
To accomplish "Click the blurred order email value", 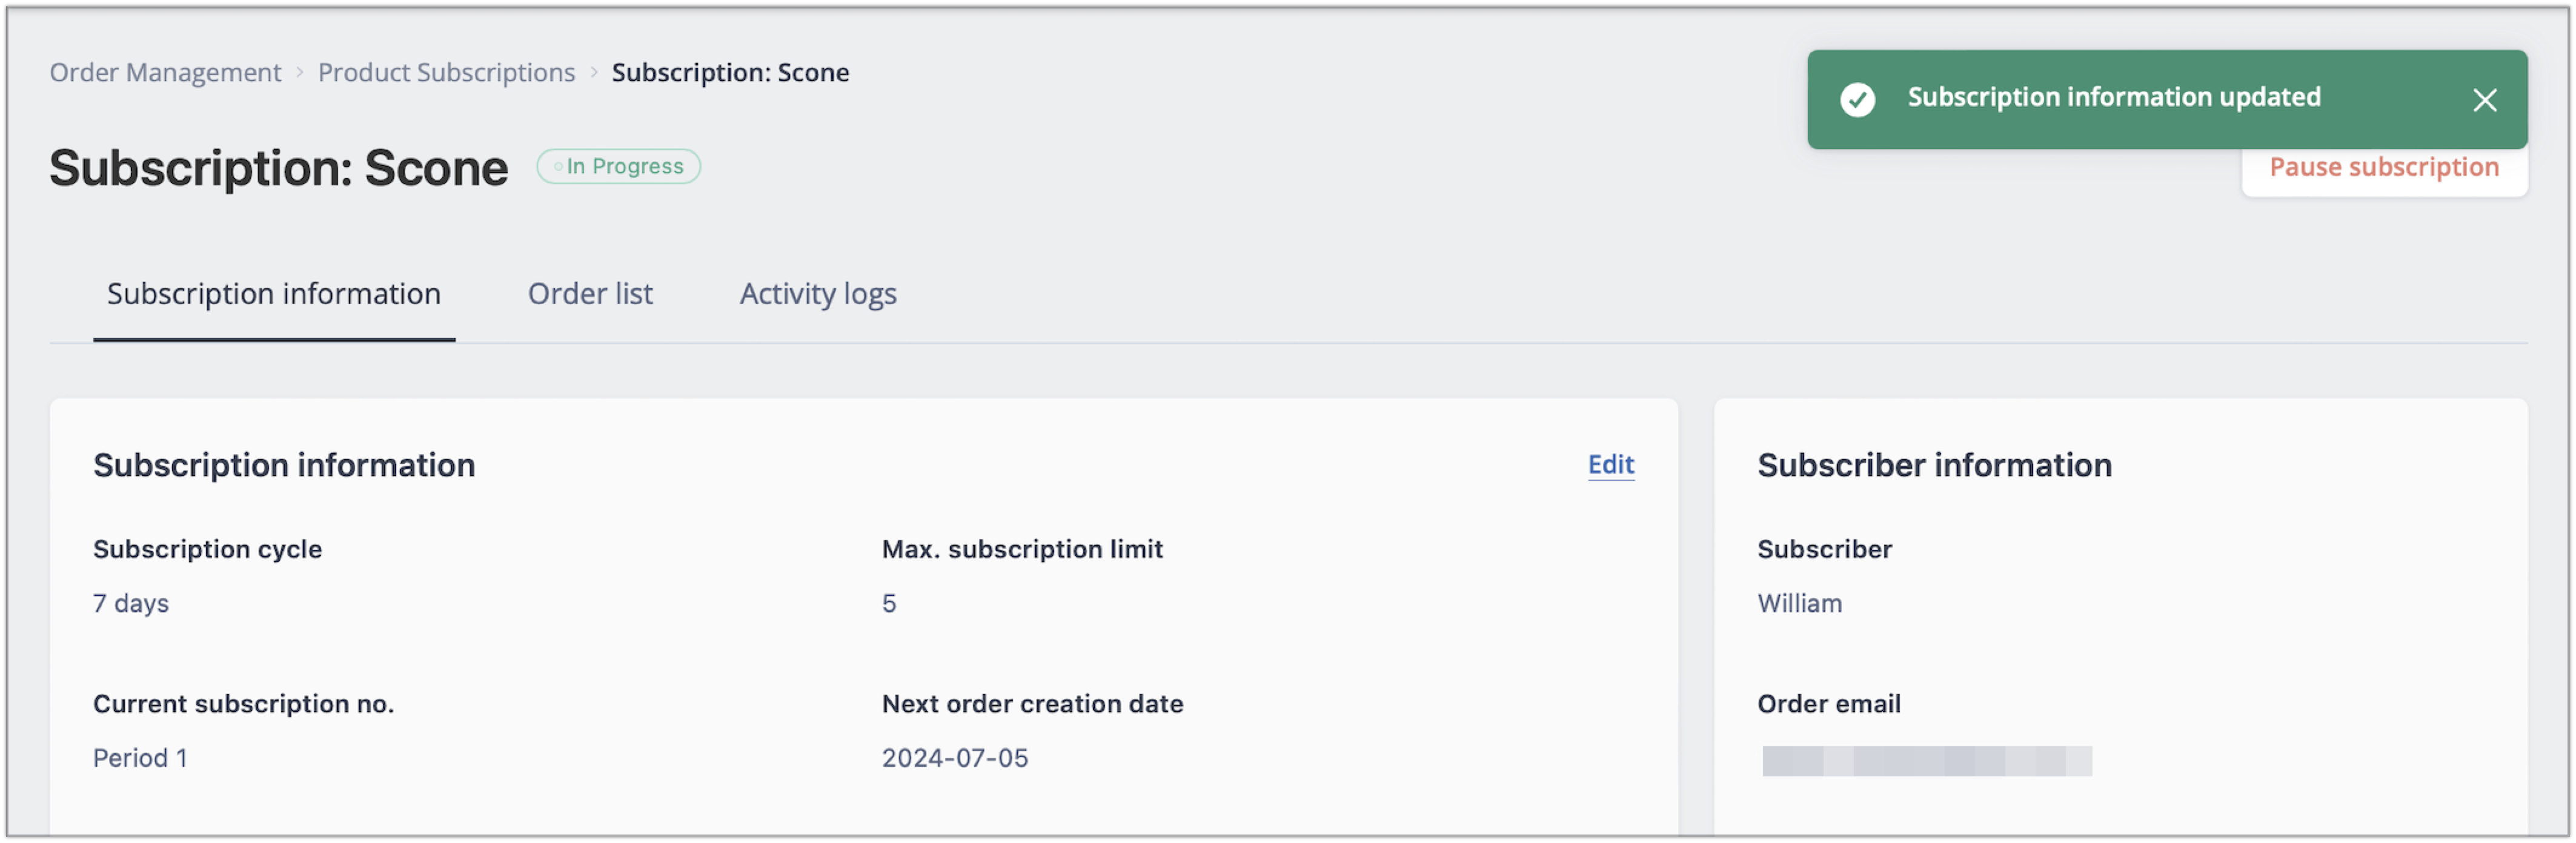I will (1926, 760).
